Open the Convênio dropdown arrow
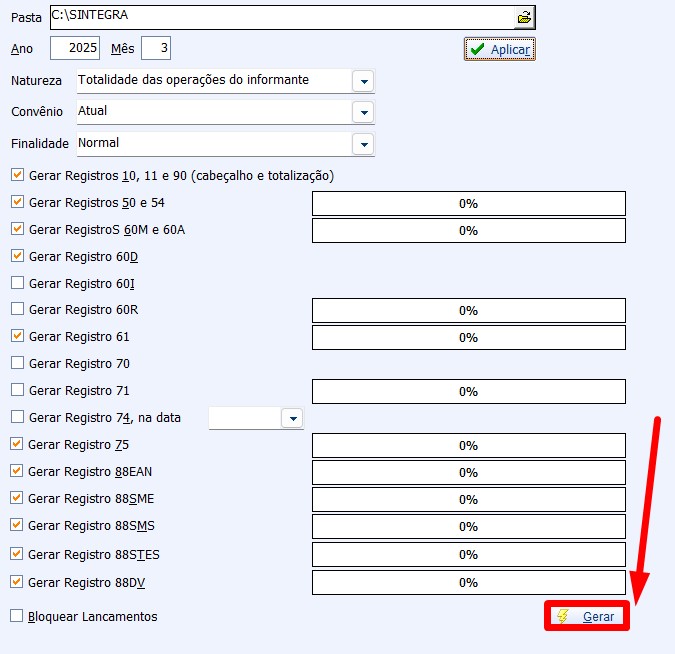This screenshot has height=654, width=675. (363, 112)
